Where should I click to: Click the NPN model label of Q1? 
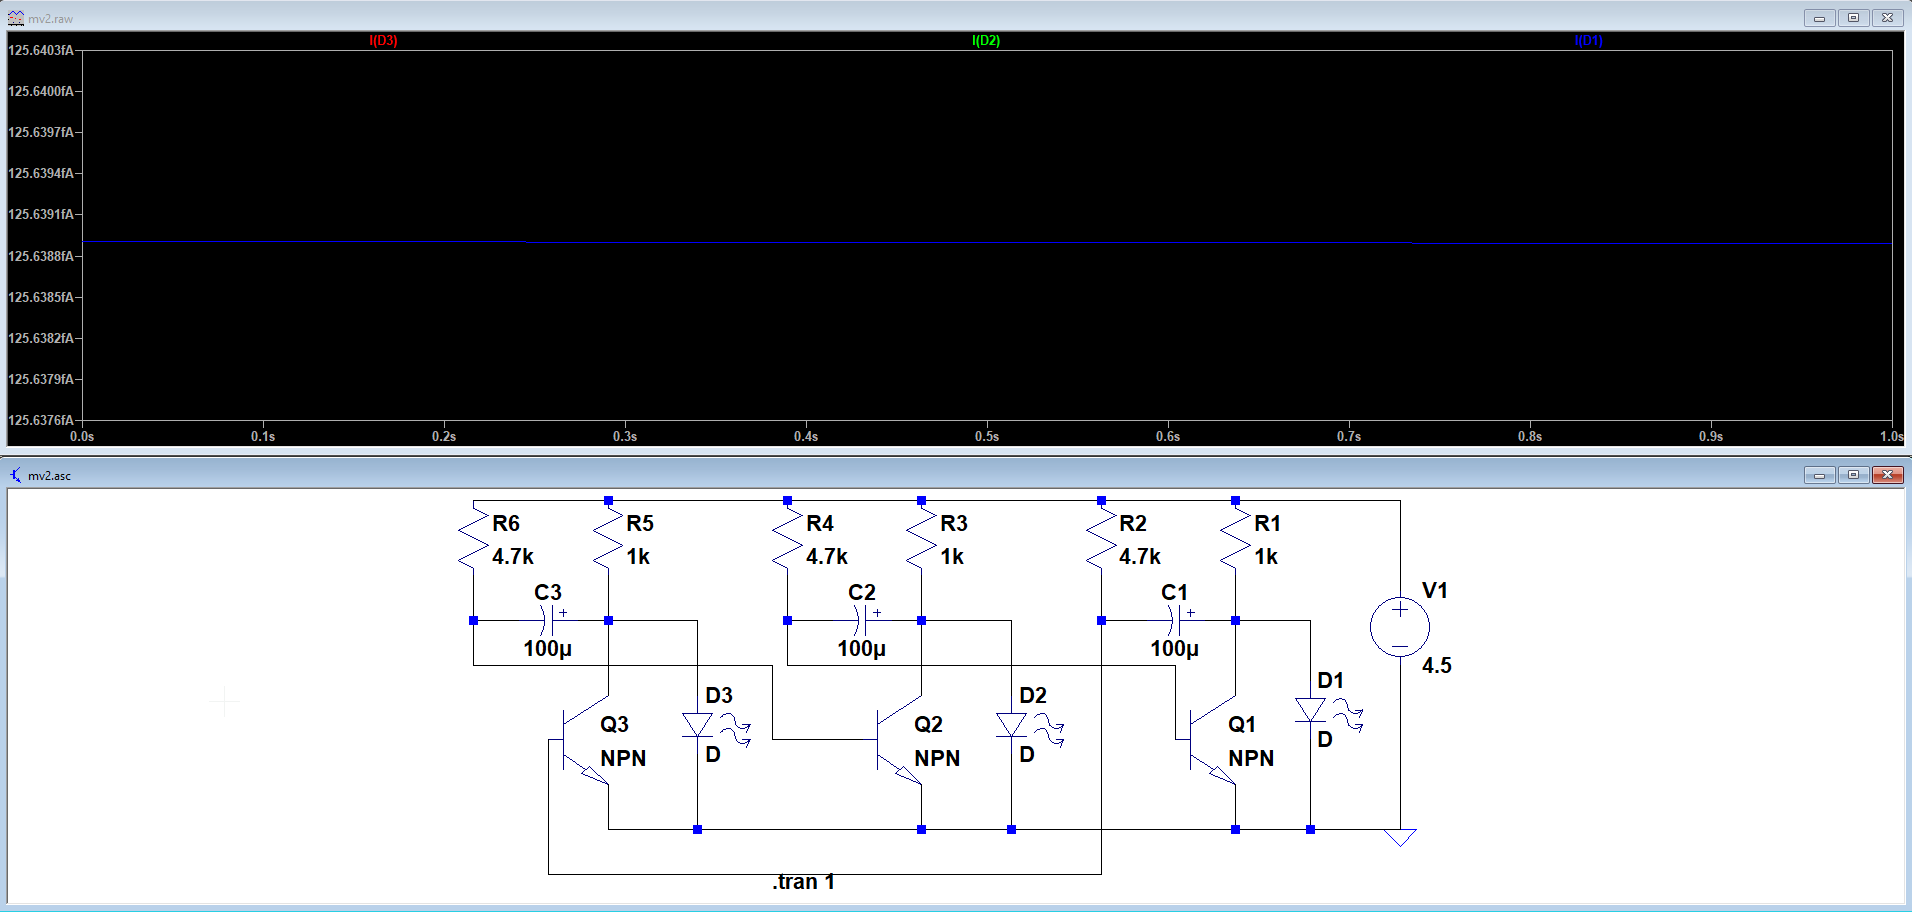(1251, 759)
